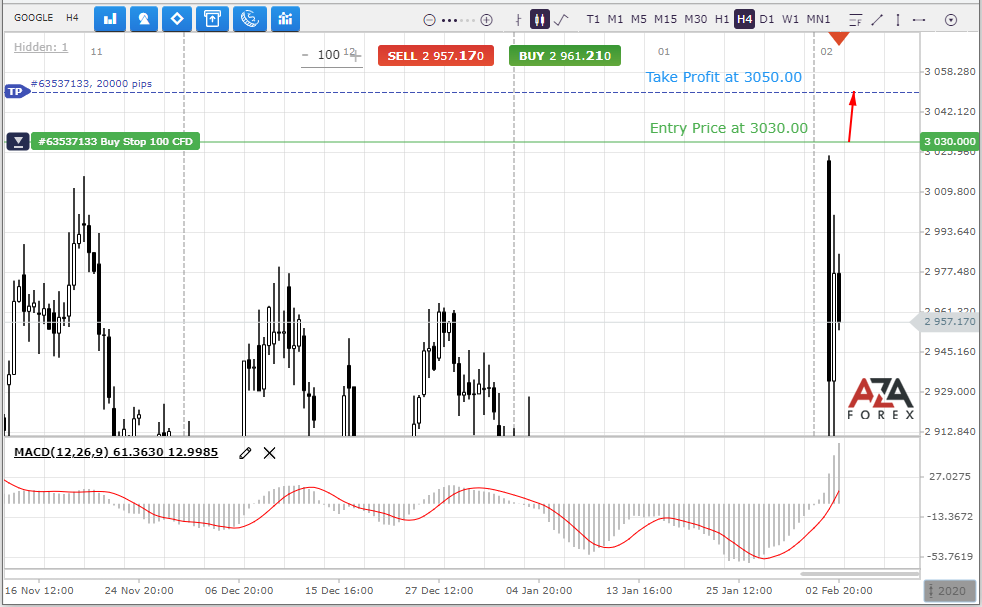Image resolution: width=982 pixels, height=607 pixels.
Task: Click the SELL 2 957.170 button
Action: pyautogui.click(x=436, y=56)
